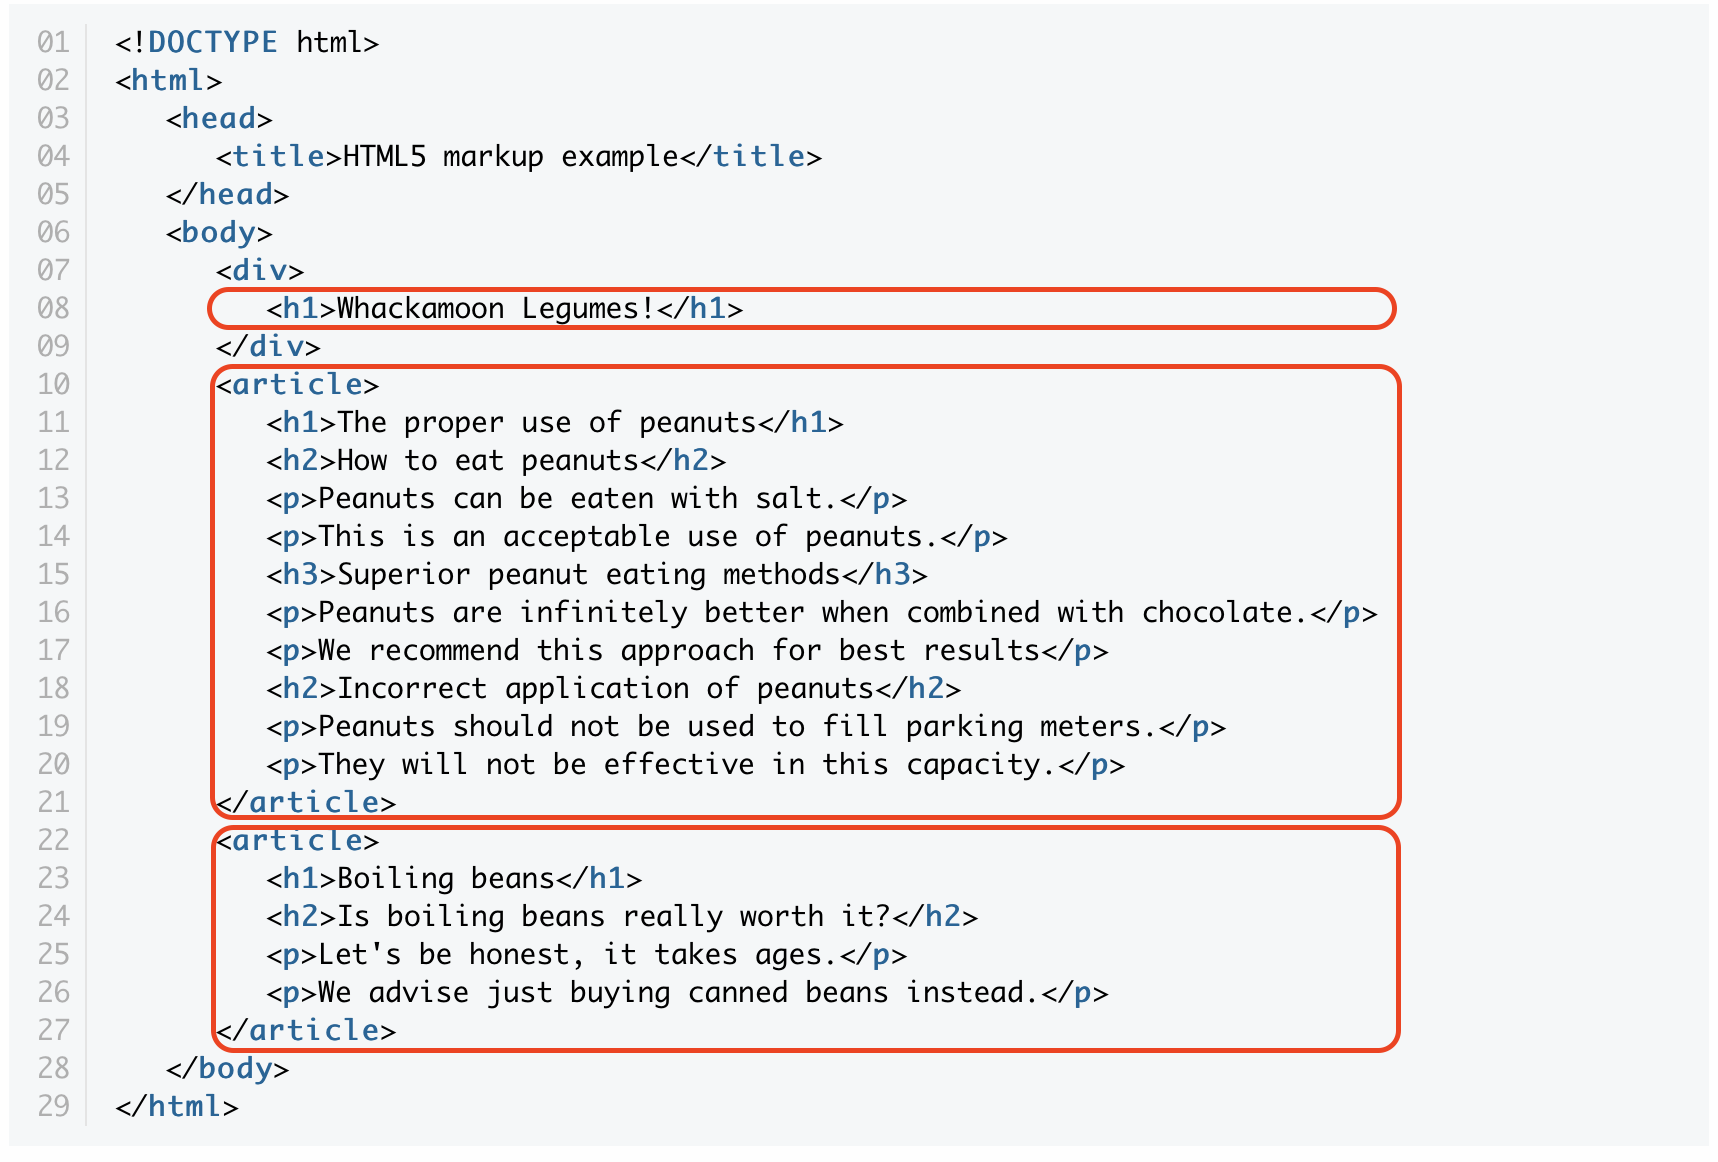Click the opening html tag

(x=168, y=80)
